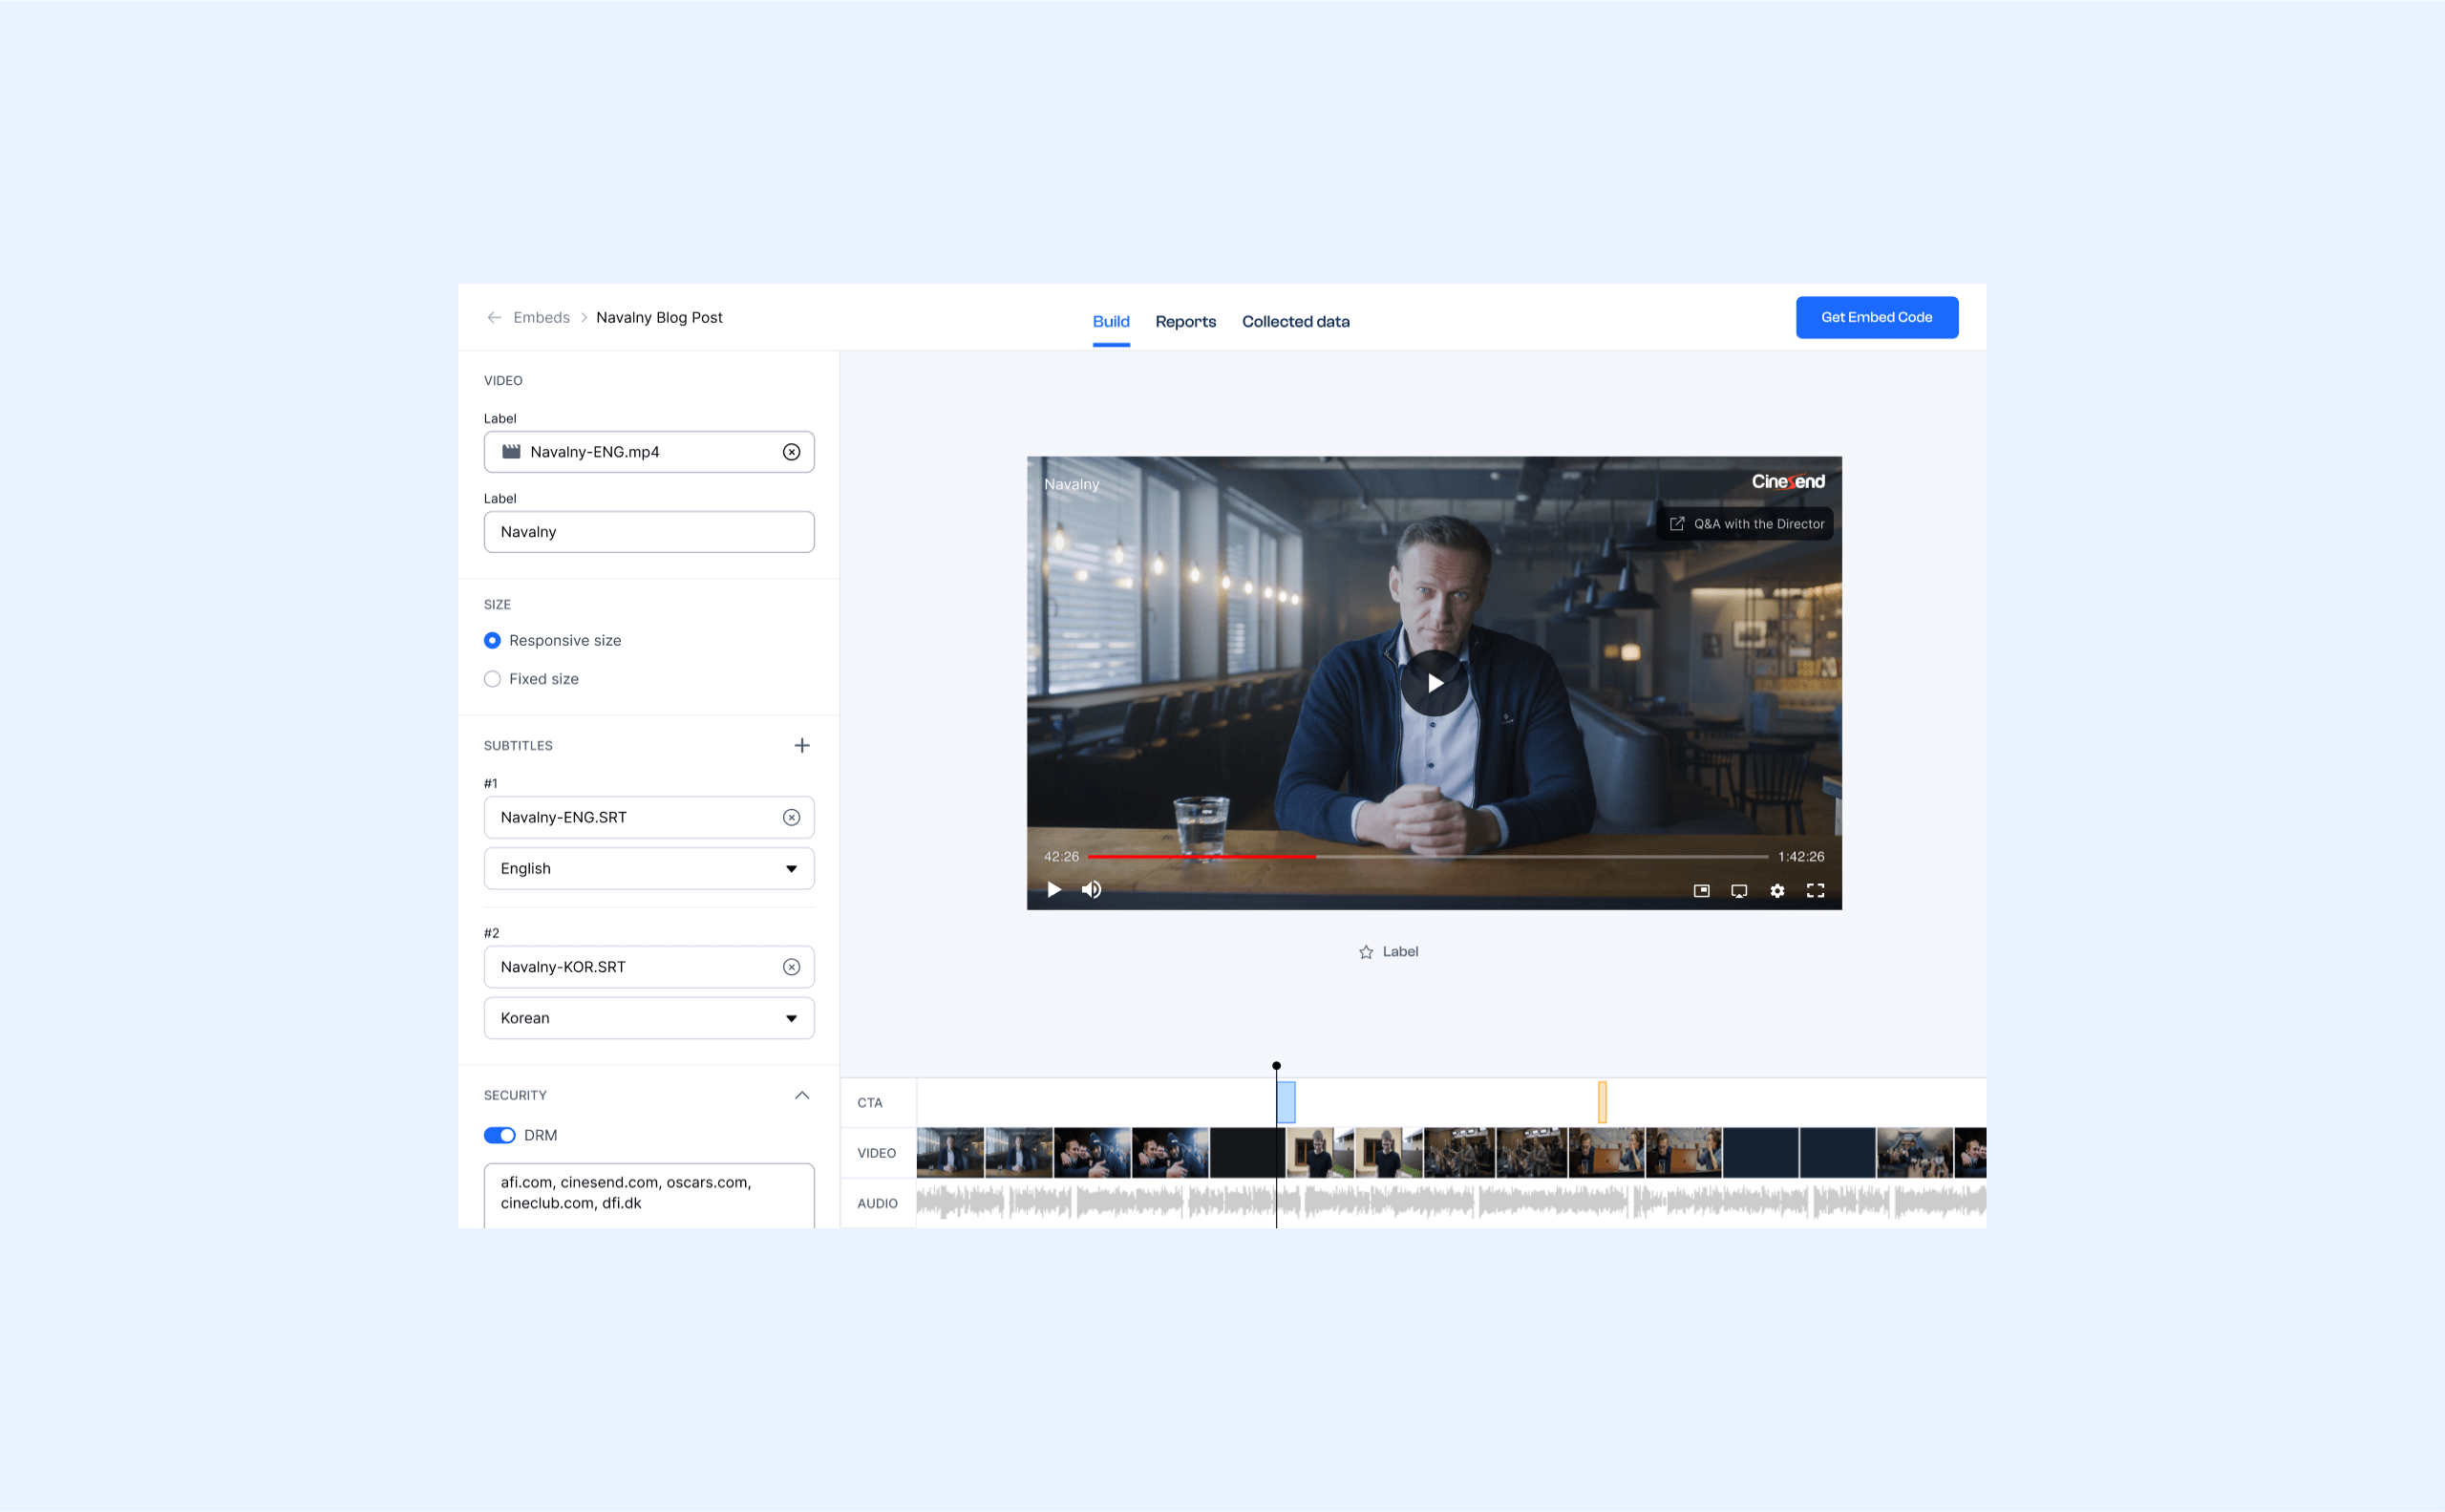Click the clapperboard icon in video field
The width and height of the screenshot is (2445, 1512).
tap(511, 451)
